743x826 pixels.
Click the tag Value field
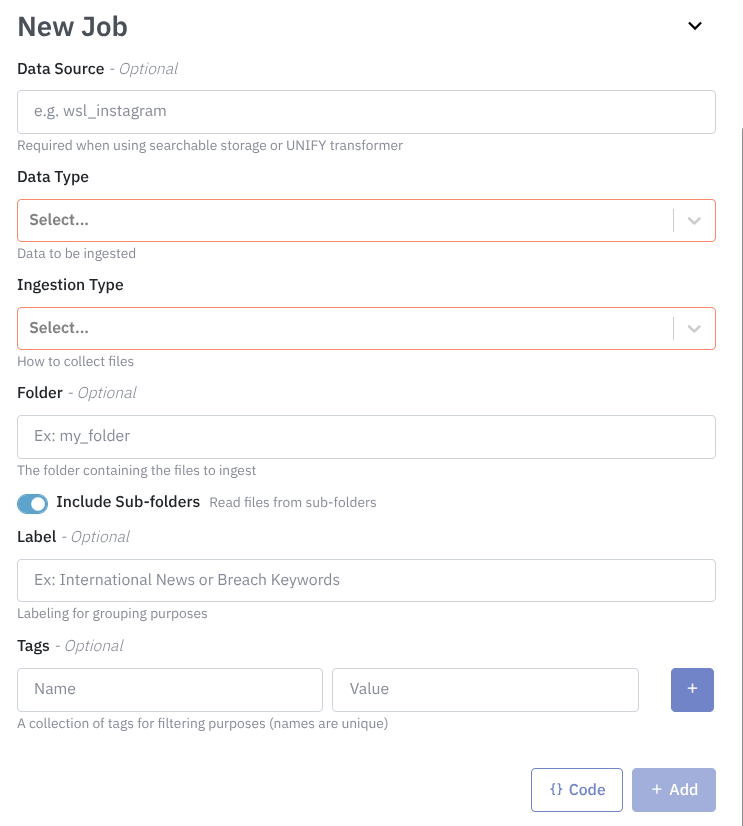click(485, 689)
